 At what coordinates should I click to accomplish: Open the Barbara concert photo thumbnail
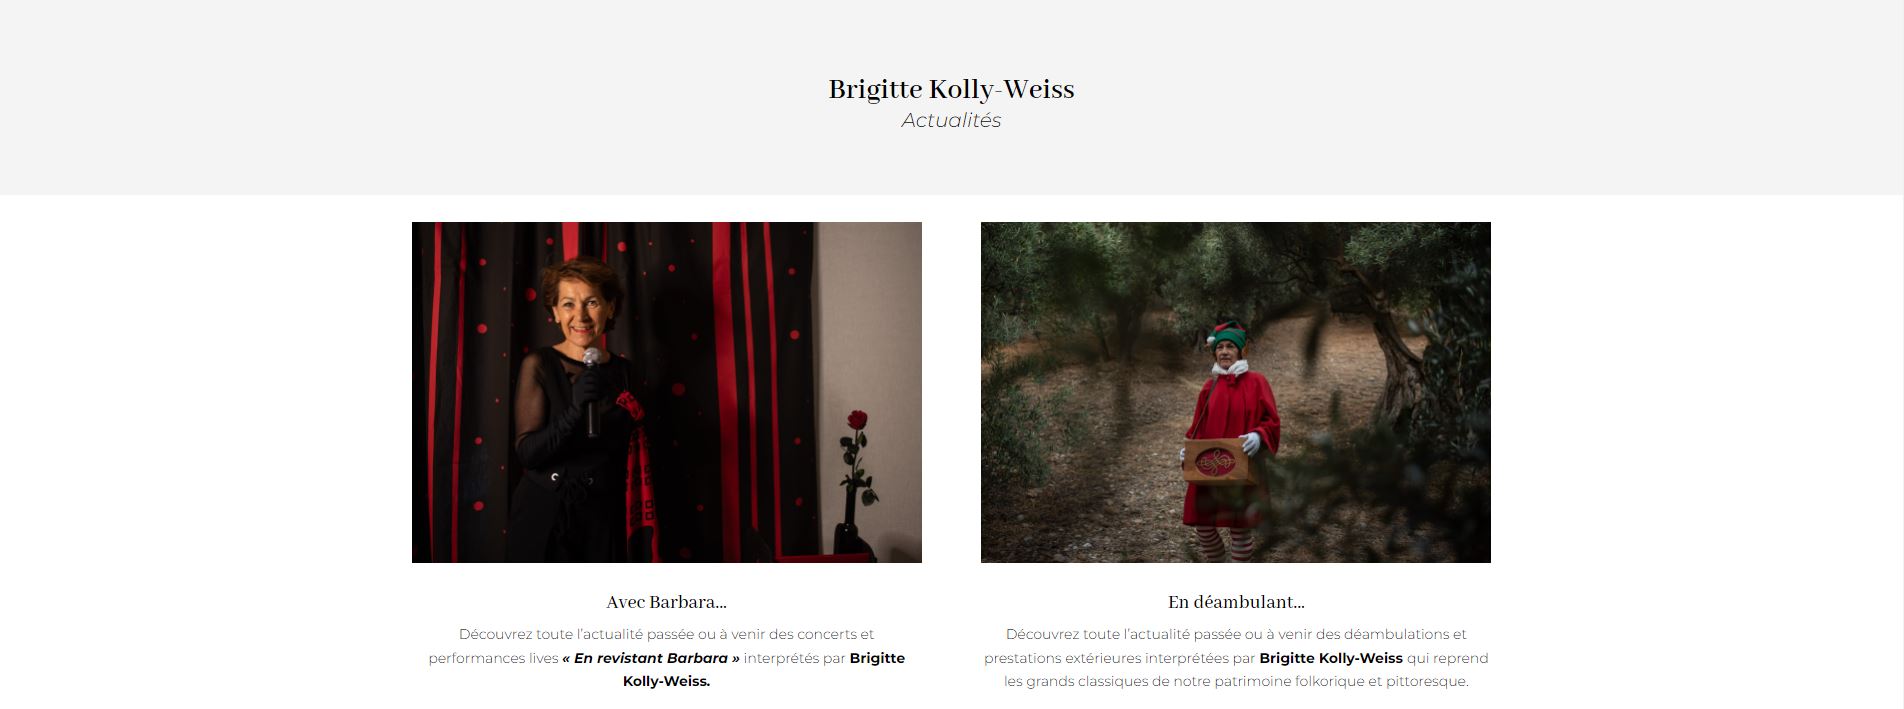667,392
